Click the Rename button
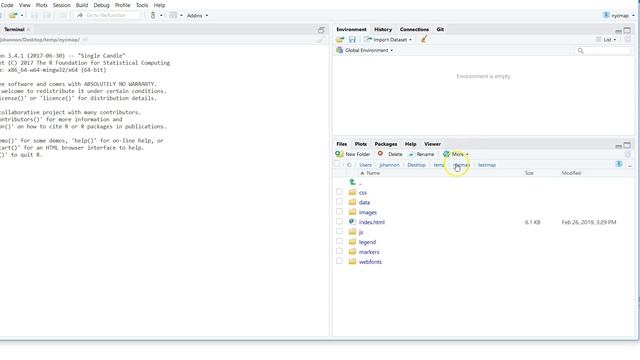 click(421, 154)
